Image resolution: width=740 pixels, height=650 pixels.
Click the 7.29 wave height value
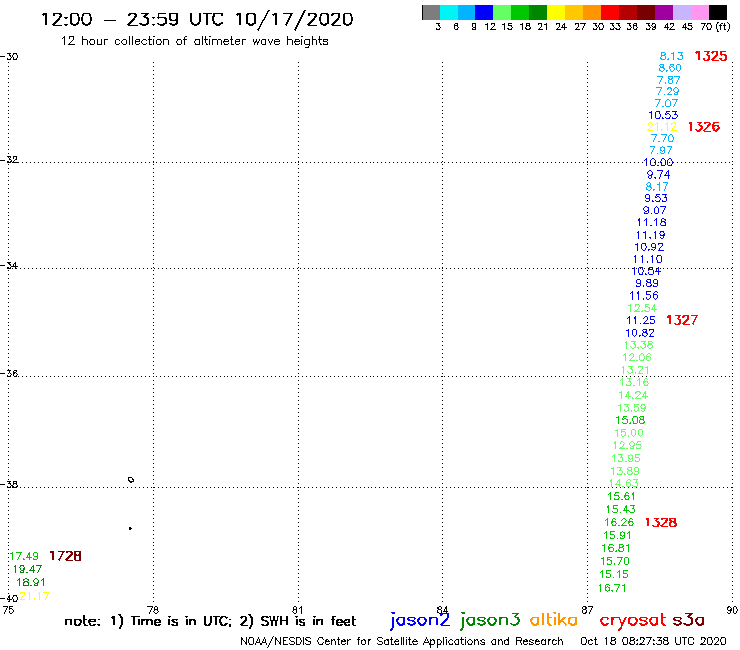[x=668, y=92]
